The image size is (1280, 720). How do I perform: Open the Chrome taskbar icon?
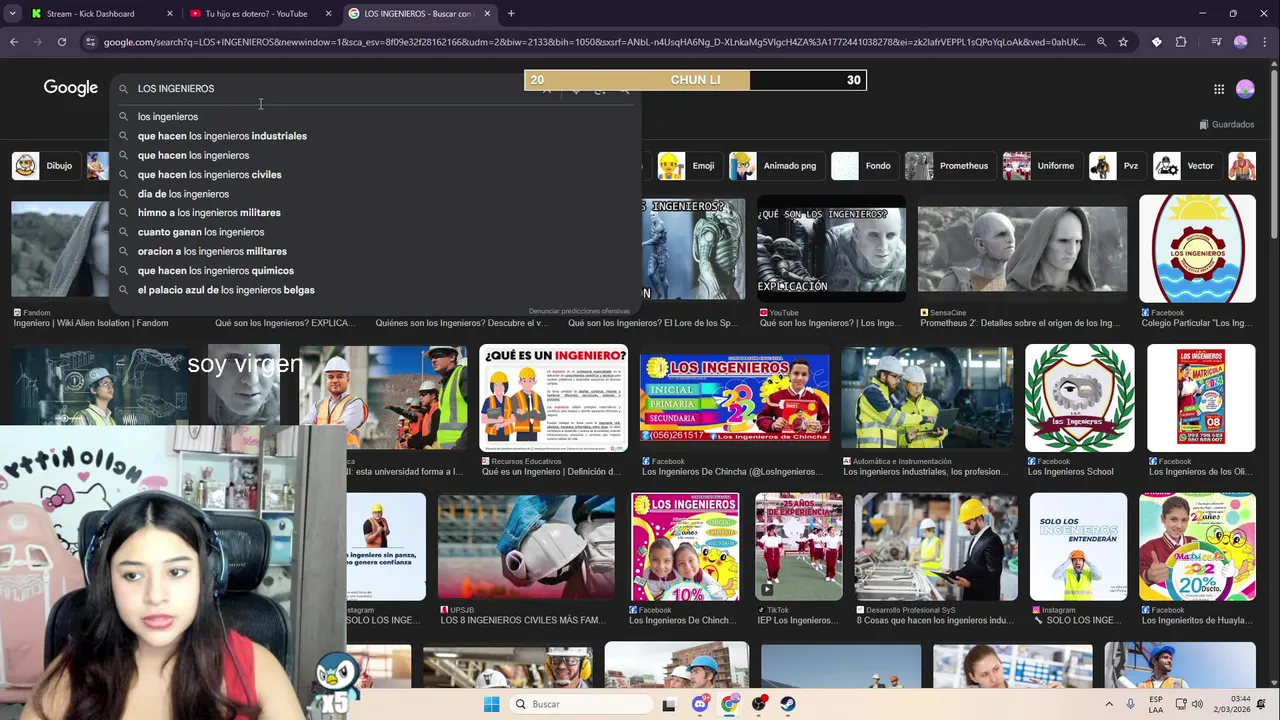point(729,704)
